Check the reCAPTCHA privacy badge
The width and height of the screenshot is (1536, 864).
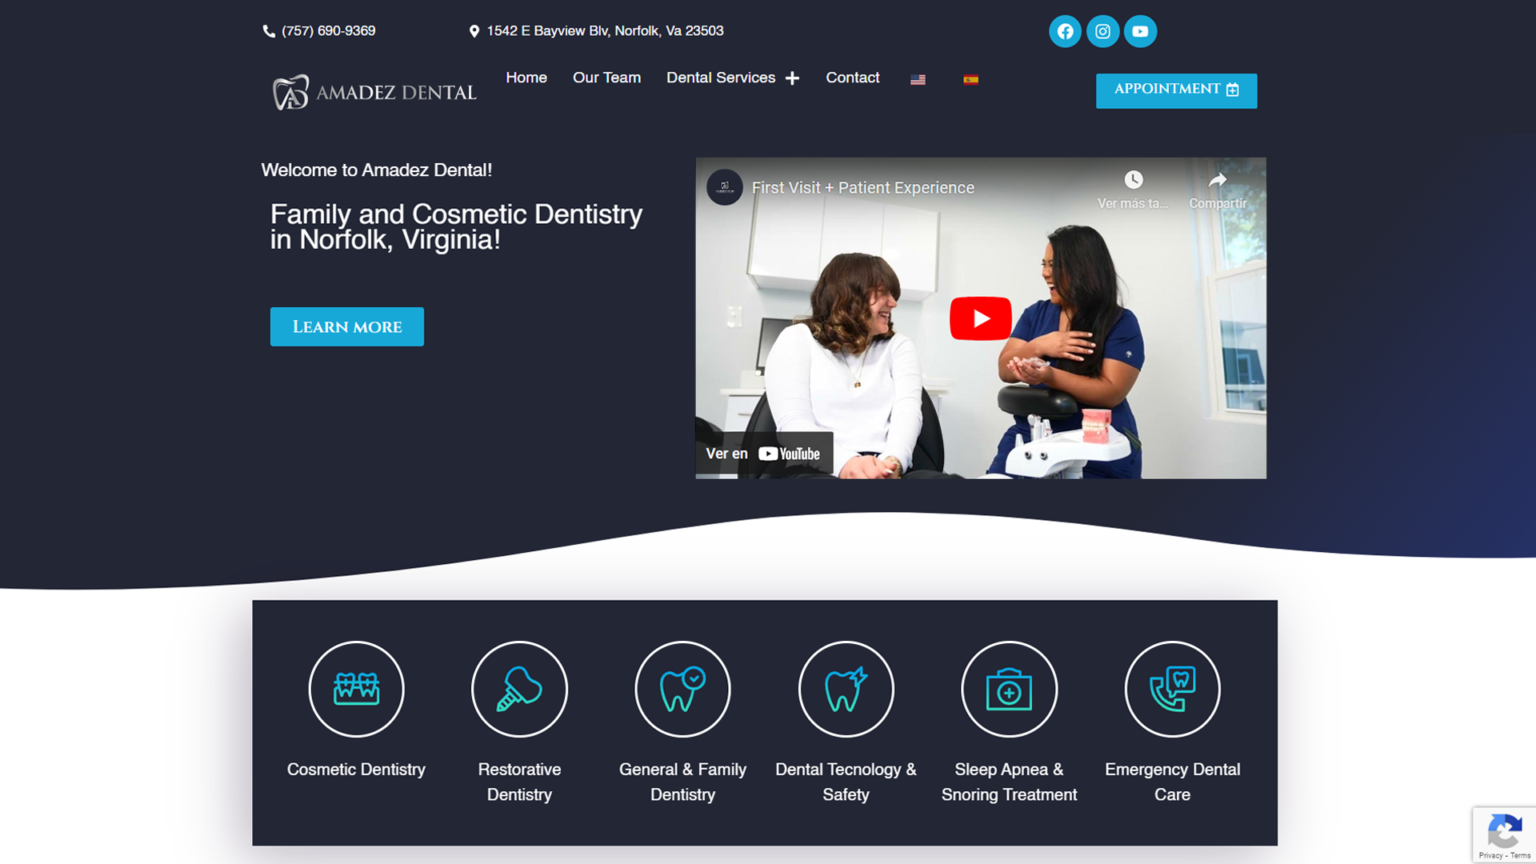click(x=1505, y=835)
